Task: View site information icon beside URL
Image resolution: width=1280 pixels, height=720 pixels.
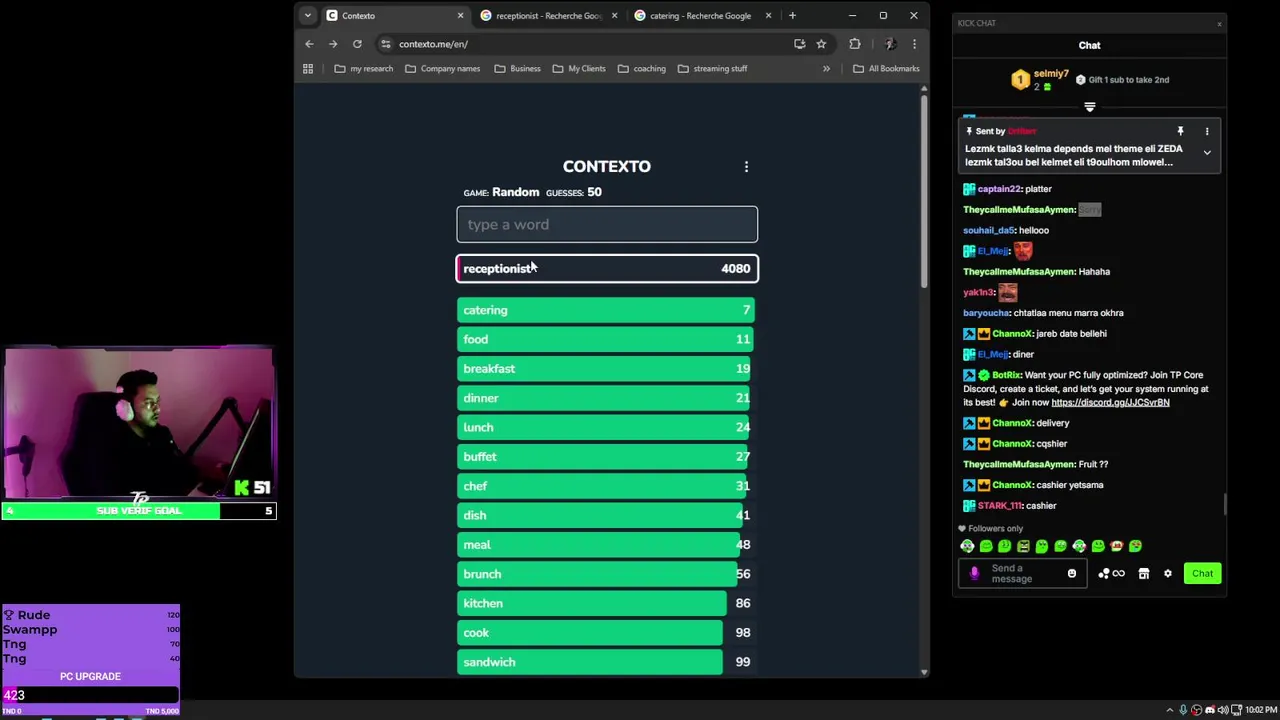Action: click(x=386, y=44)
